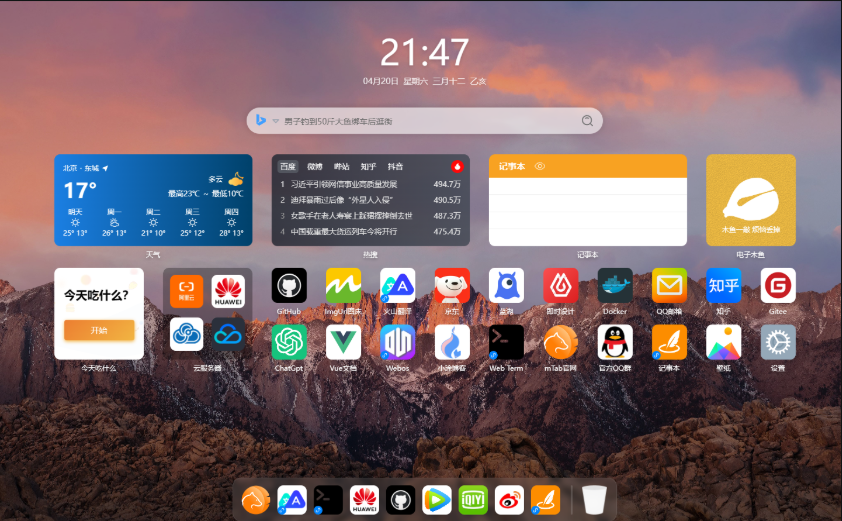The height and width of the screenshot is (521, 842).
Task: Open hot search item ranked 3
Action: tap(371, 215)
